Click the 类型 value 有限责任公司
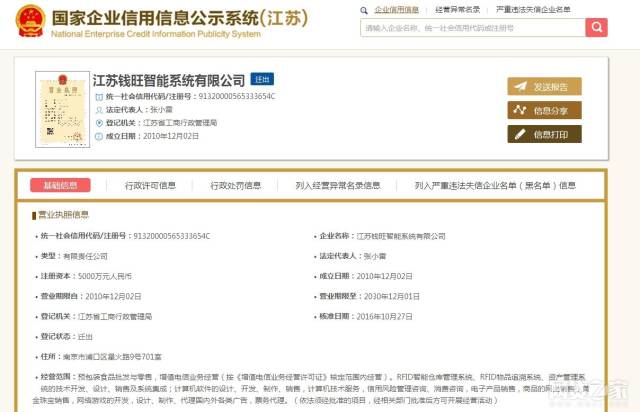 click(85, 256)
